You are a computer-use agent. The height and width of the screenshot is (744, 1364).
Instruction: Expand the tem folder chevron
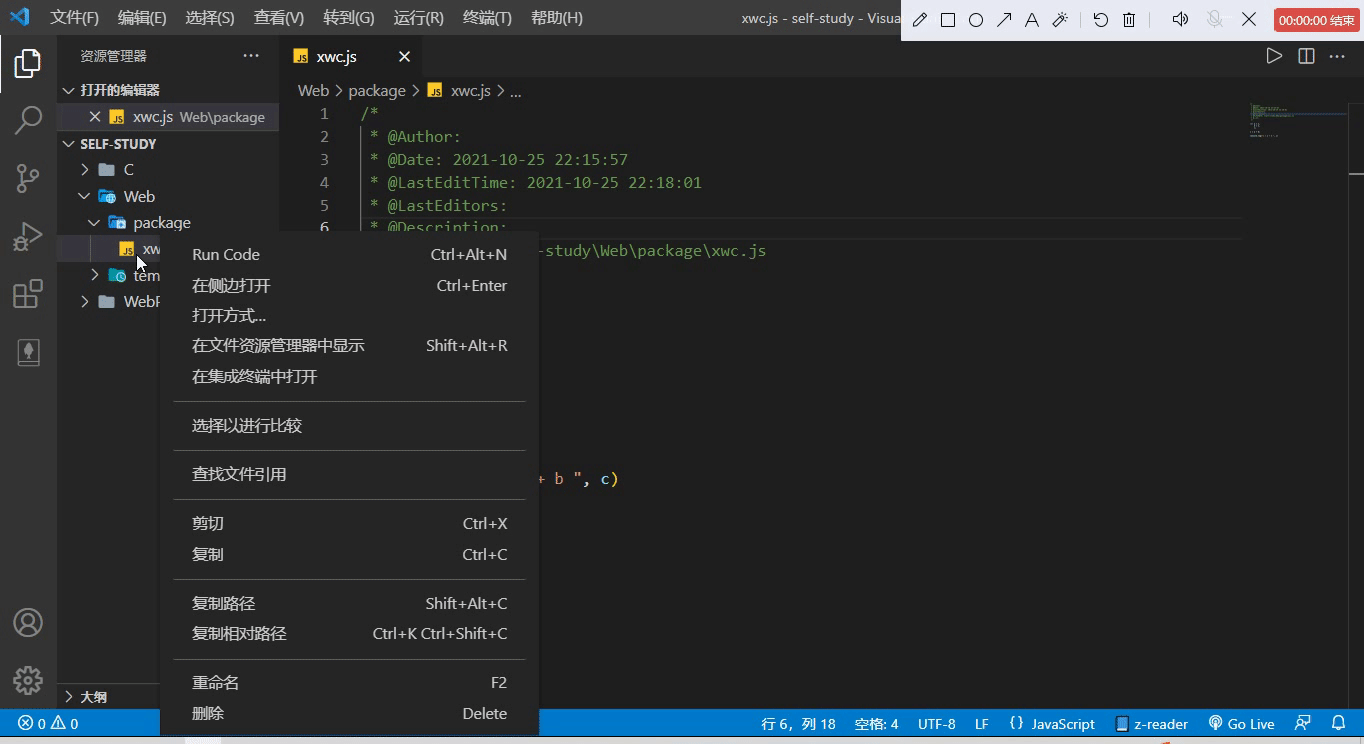(x=95, y=275)
